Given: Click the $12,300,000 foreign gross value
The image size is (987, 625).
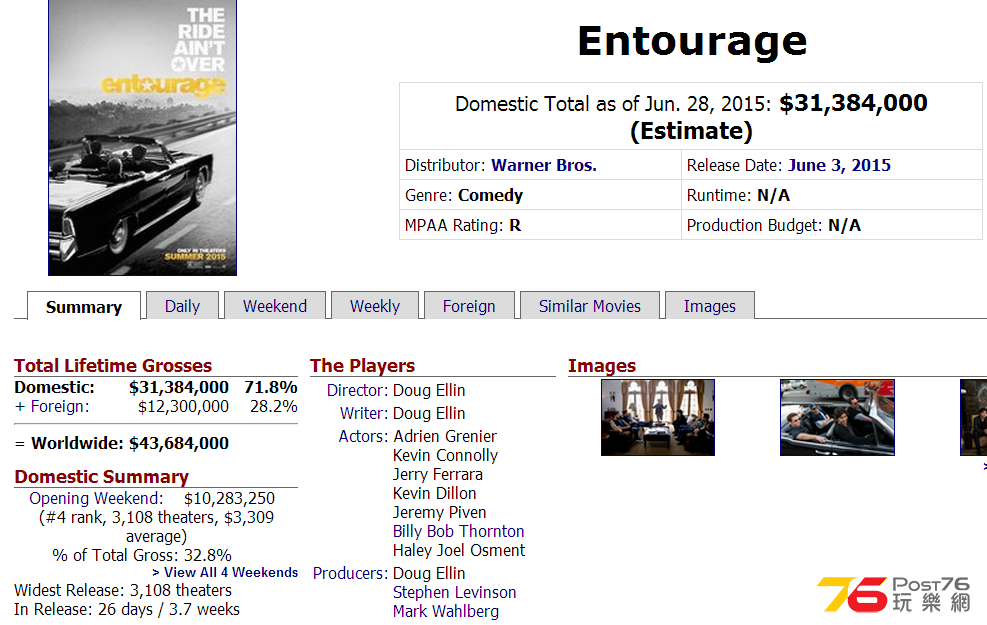Looking at the screenshot, I should [x=183, y=407].
